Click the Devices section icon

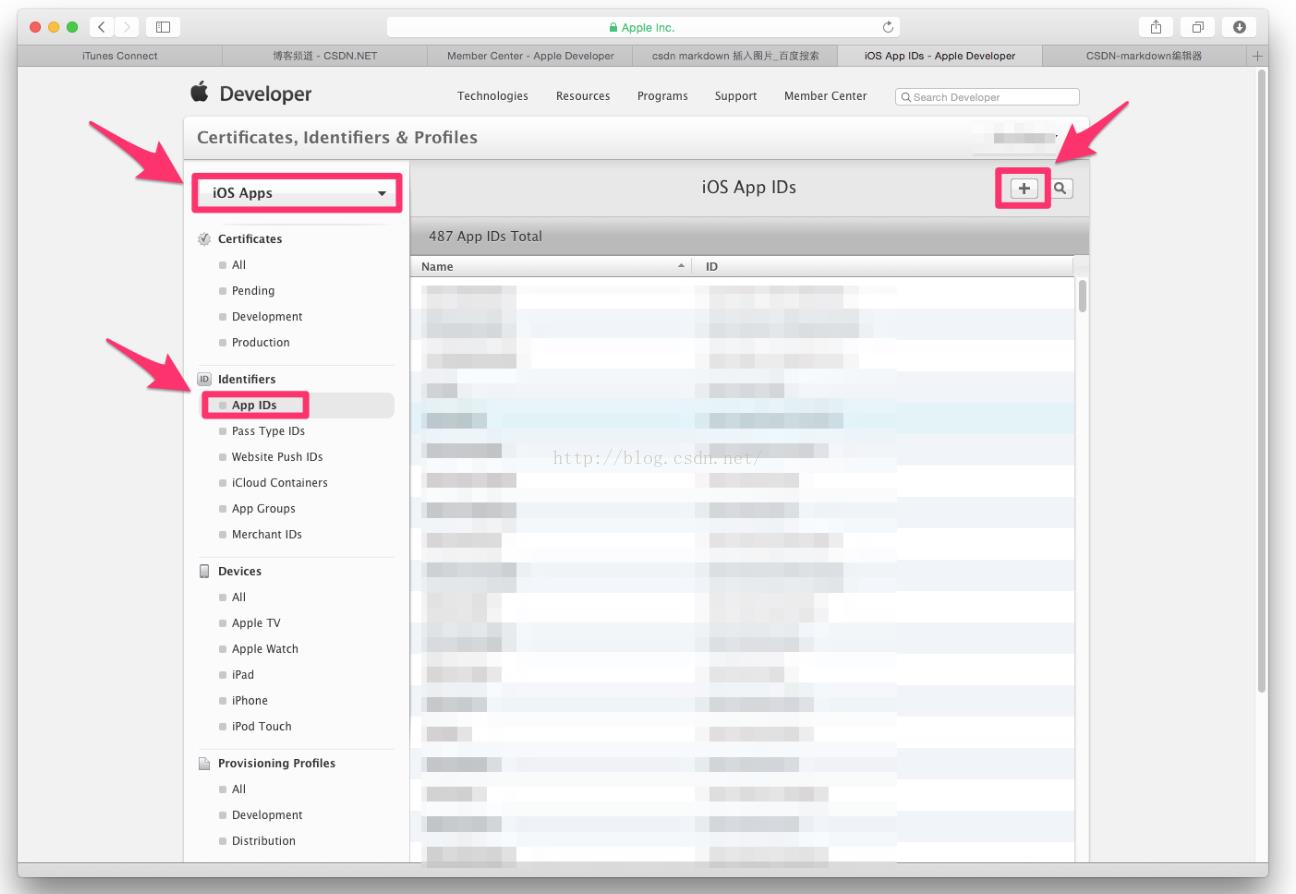pos(204,571)
